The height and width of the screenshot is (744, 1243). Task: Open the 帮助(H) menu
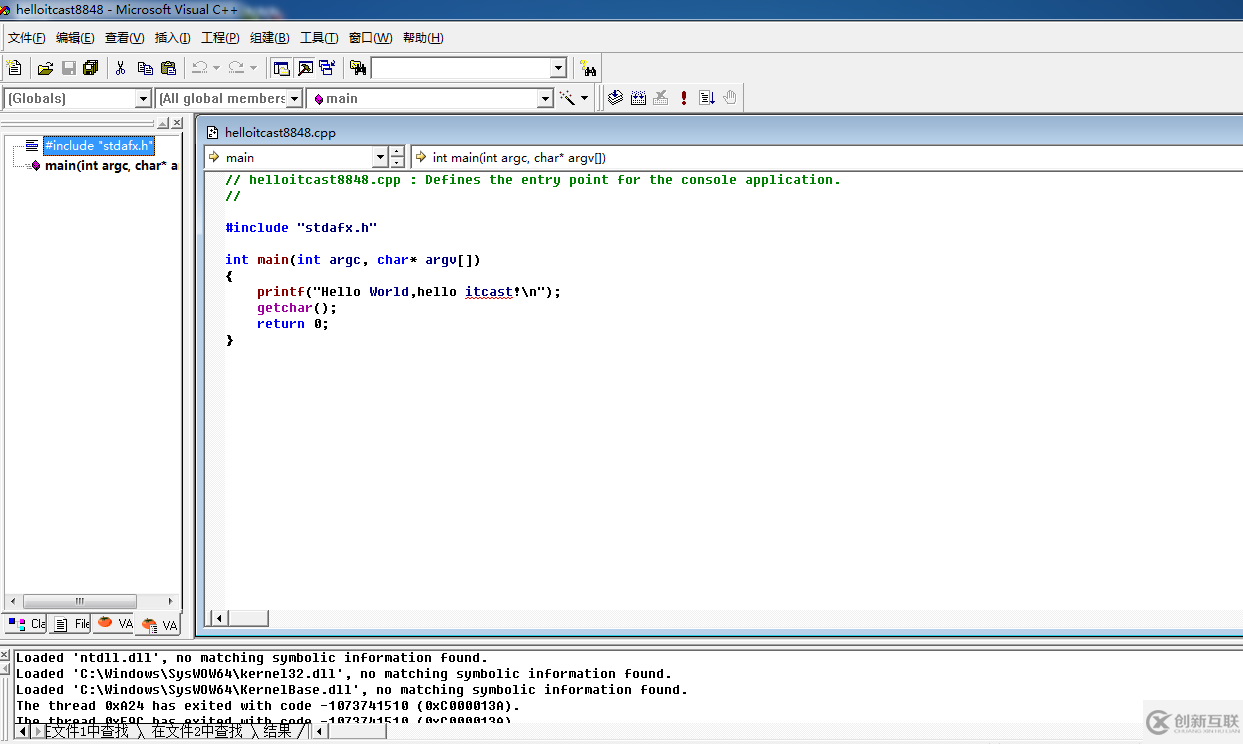click(x=423, y=38)
